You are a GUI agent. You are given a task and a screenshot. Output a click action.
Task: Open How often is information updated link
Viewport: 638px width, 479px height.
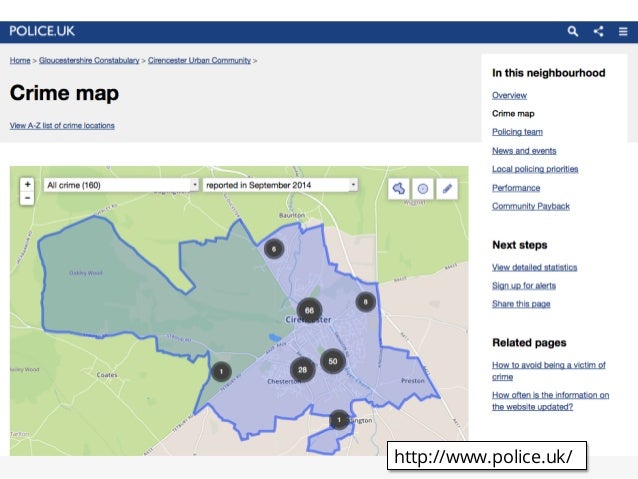pyautogui.click(x=551, y=401)
